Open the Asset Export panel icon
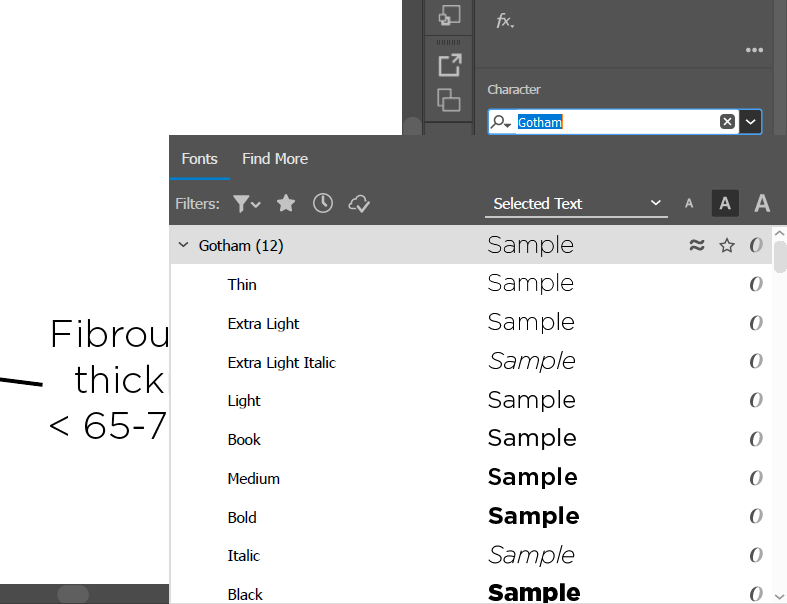This screenshot has width=787, height=604. pyautogui.click(x=449, y=65)
